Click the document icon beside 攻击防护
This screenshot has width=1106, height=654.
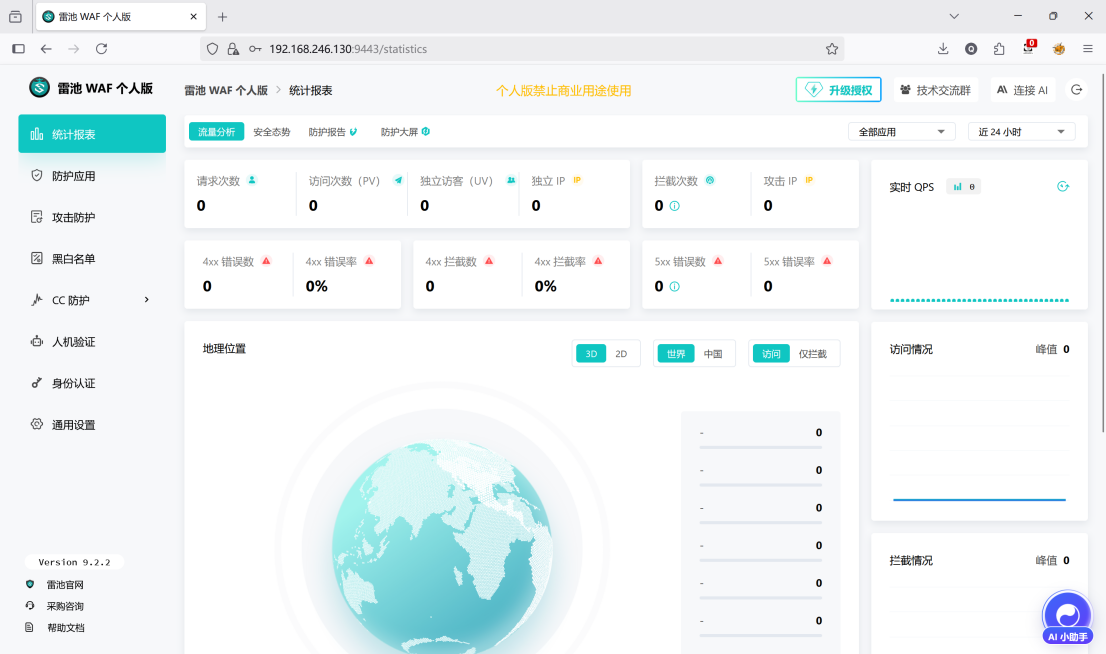[37, 217]
